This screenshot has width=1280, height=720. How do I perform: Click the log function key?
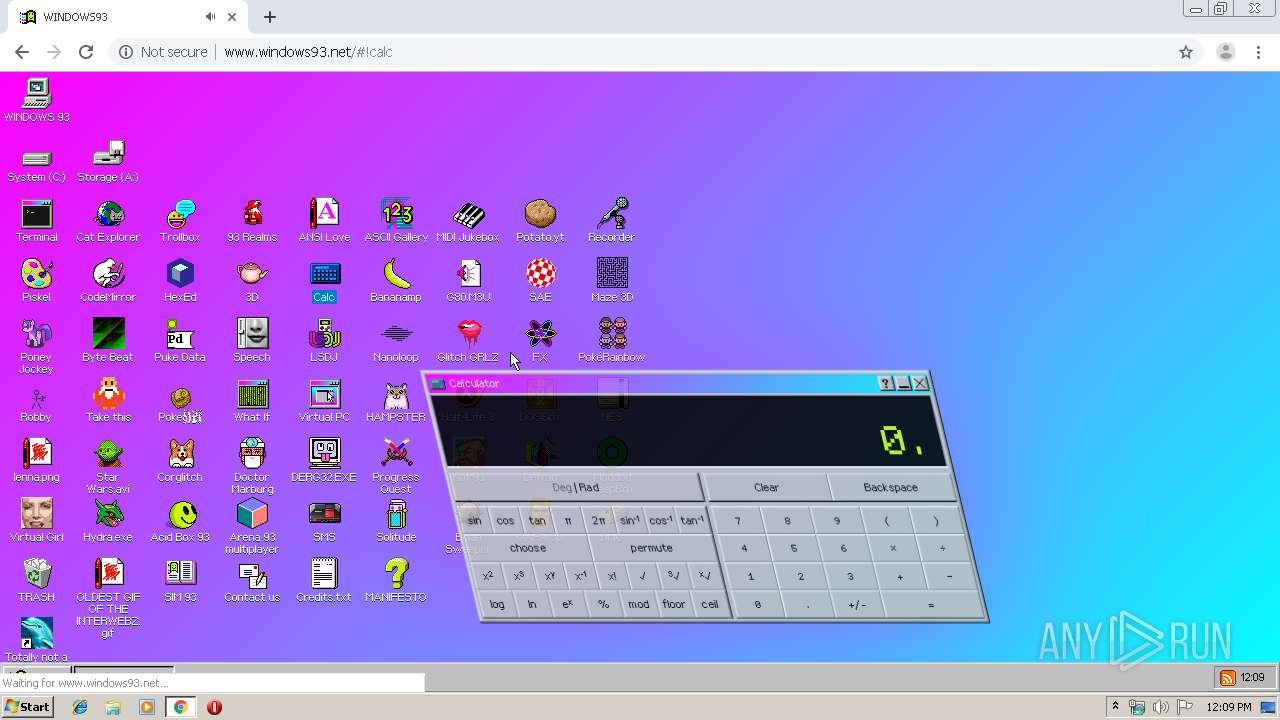(497, 604)
